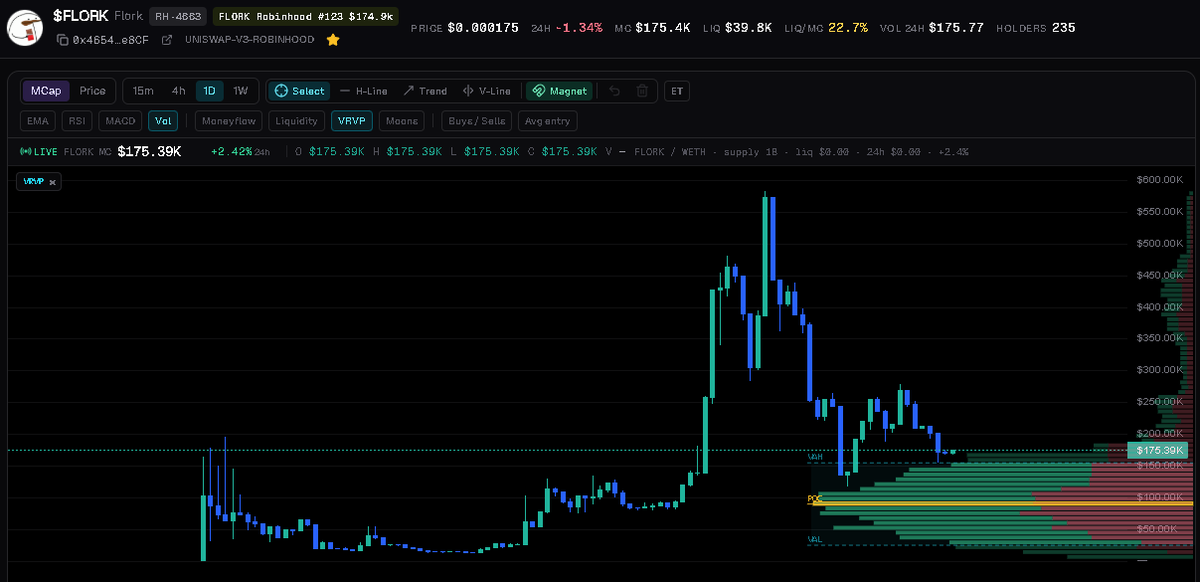1200x582 pixels.
Task: Set chart interval to 4h
Action: point(178,91)
